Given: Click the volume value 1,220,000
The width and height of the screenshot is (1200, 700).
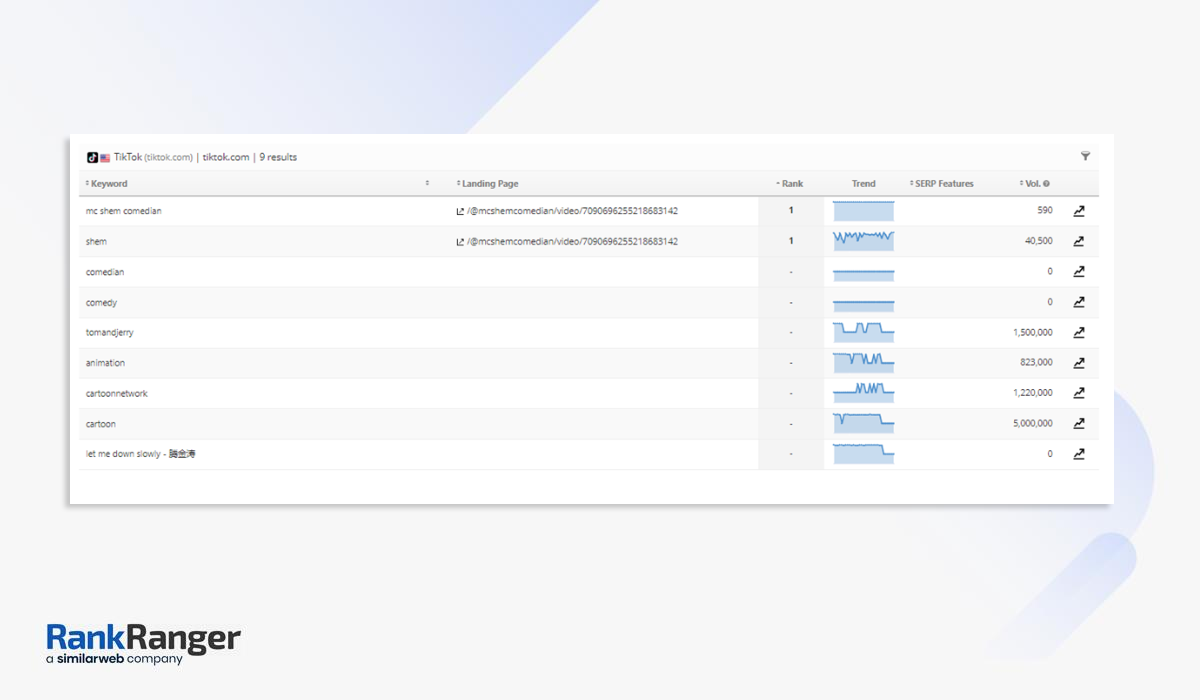Looking at the screenshot, I should click(1033, 393).
